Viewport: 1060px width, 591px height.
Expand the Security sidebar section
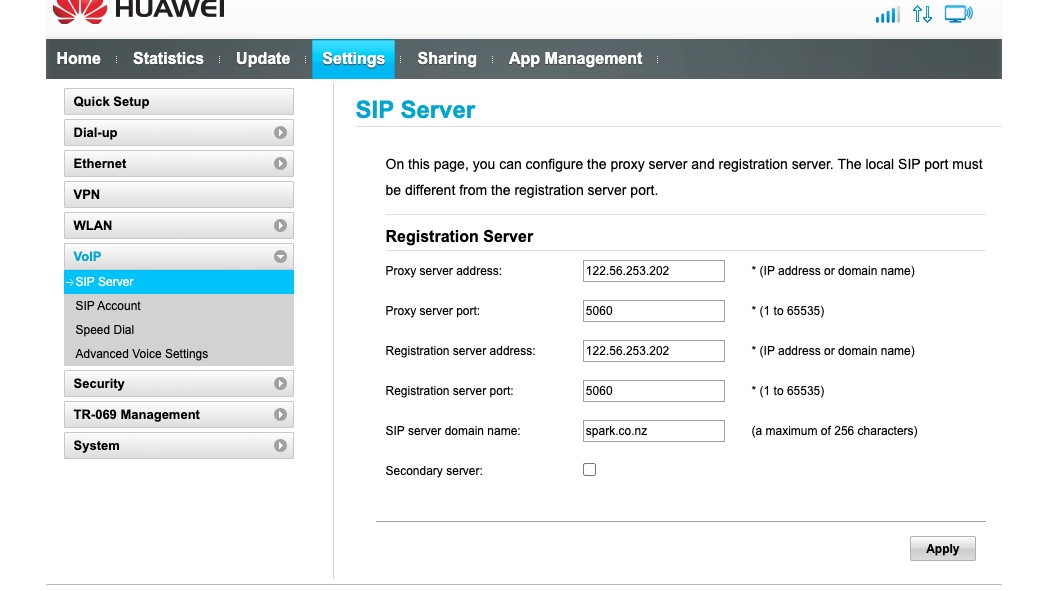178,384
